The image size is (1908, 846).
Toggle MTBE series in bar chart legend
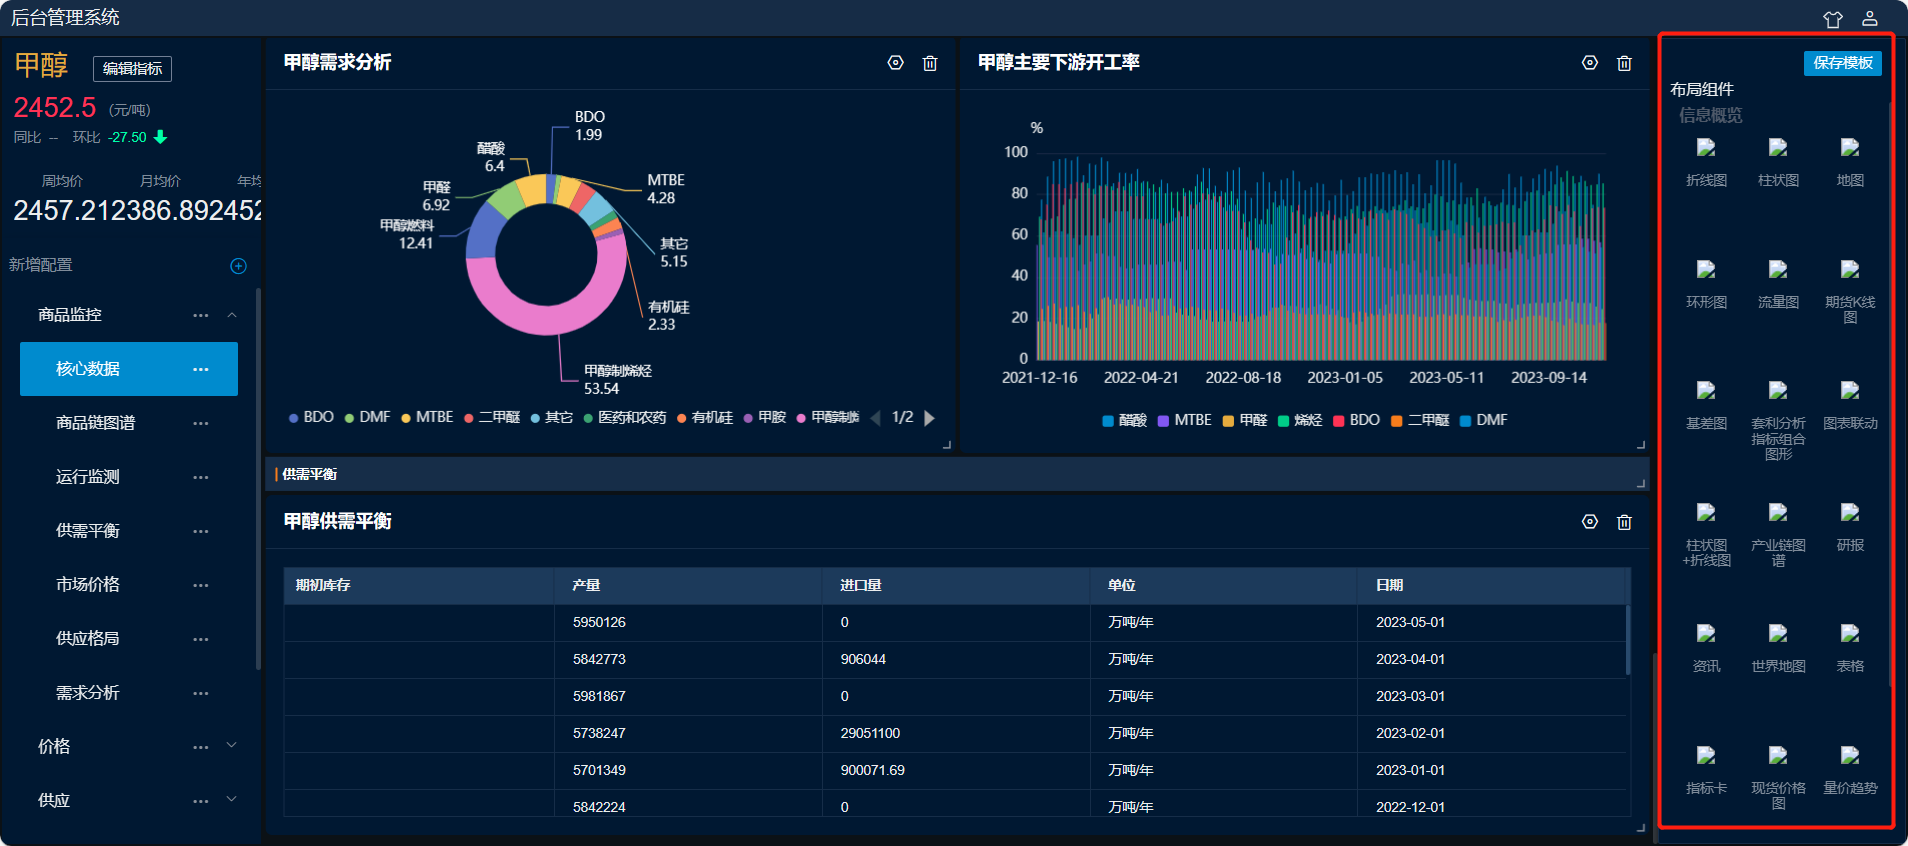click(1184, 420)
